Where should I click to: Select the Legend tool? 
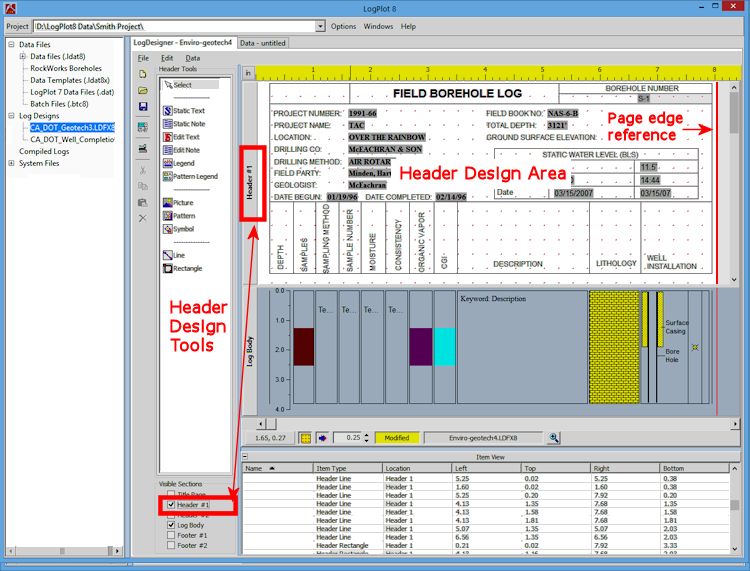coord(178,163)
